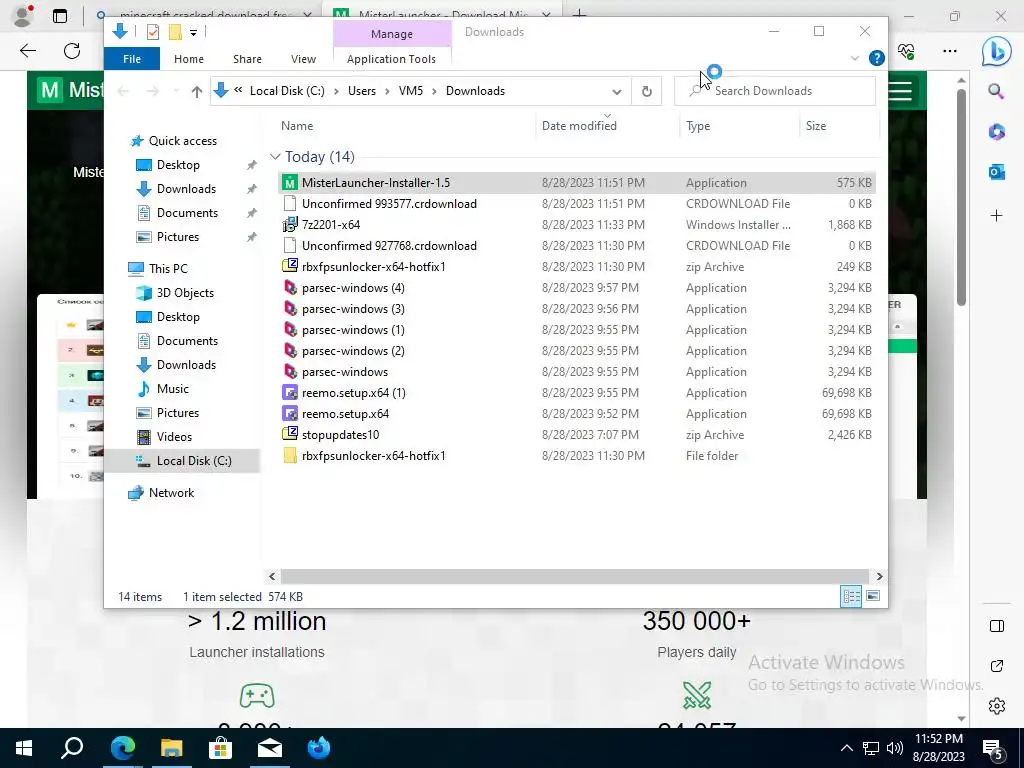Click Users in address breadcrumb
Image resolution: width=1024 pixels, height=768 pixels.
pos(362,91)
